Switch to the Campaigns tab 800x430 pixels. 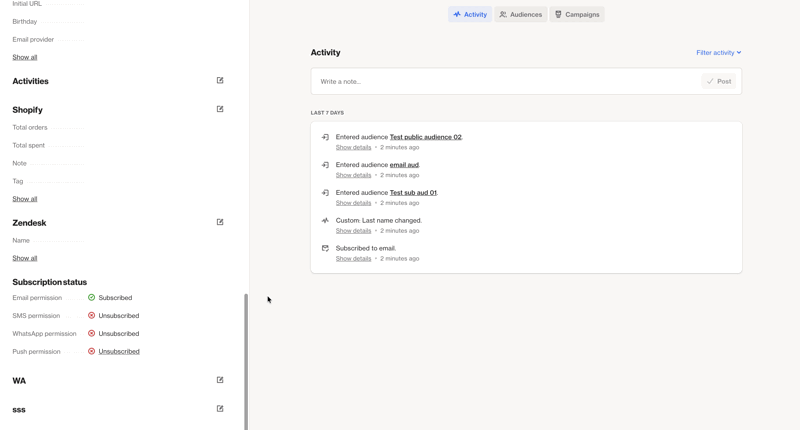tap(577, 15)
